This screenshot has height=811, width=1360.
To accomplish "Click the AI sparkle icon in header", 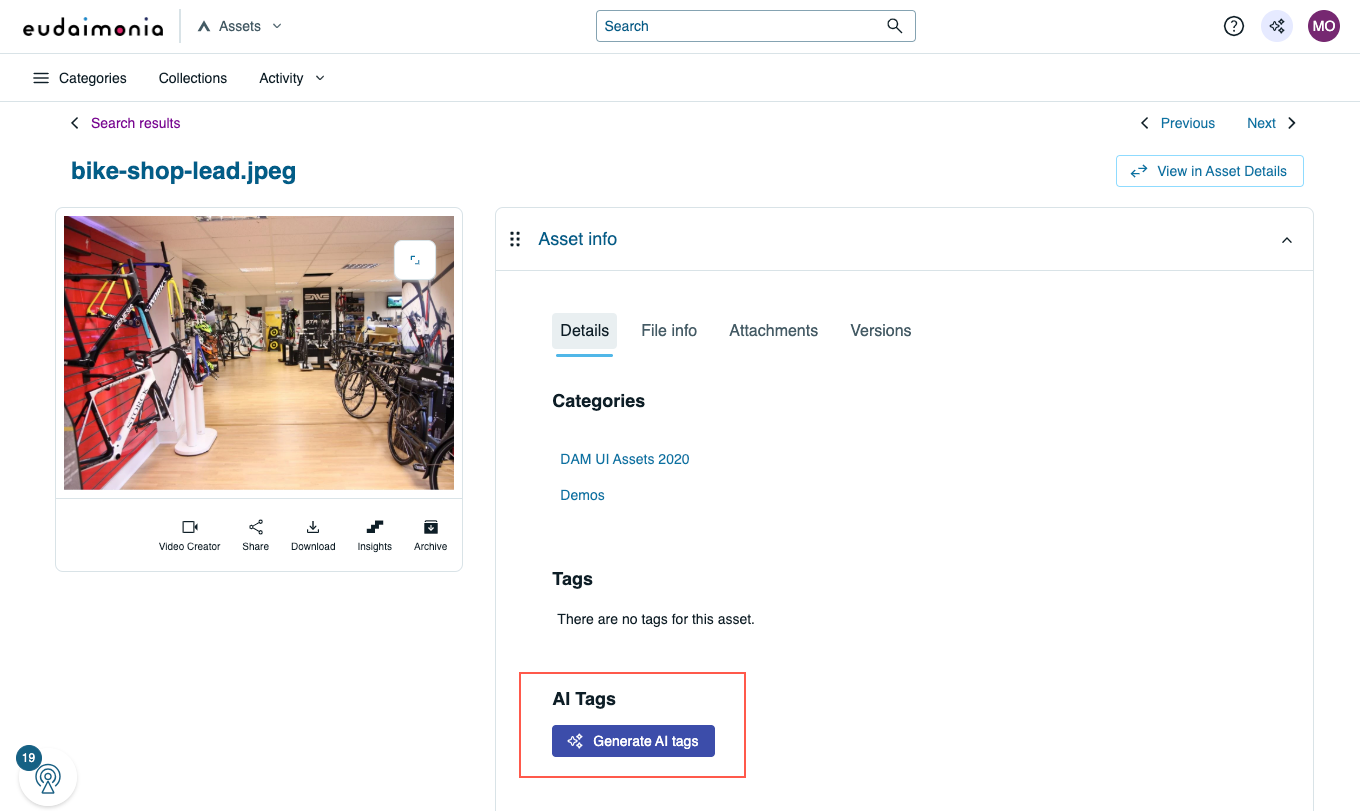I will 1277,26.
